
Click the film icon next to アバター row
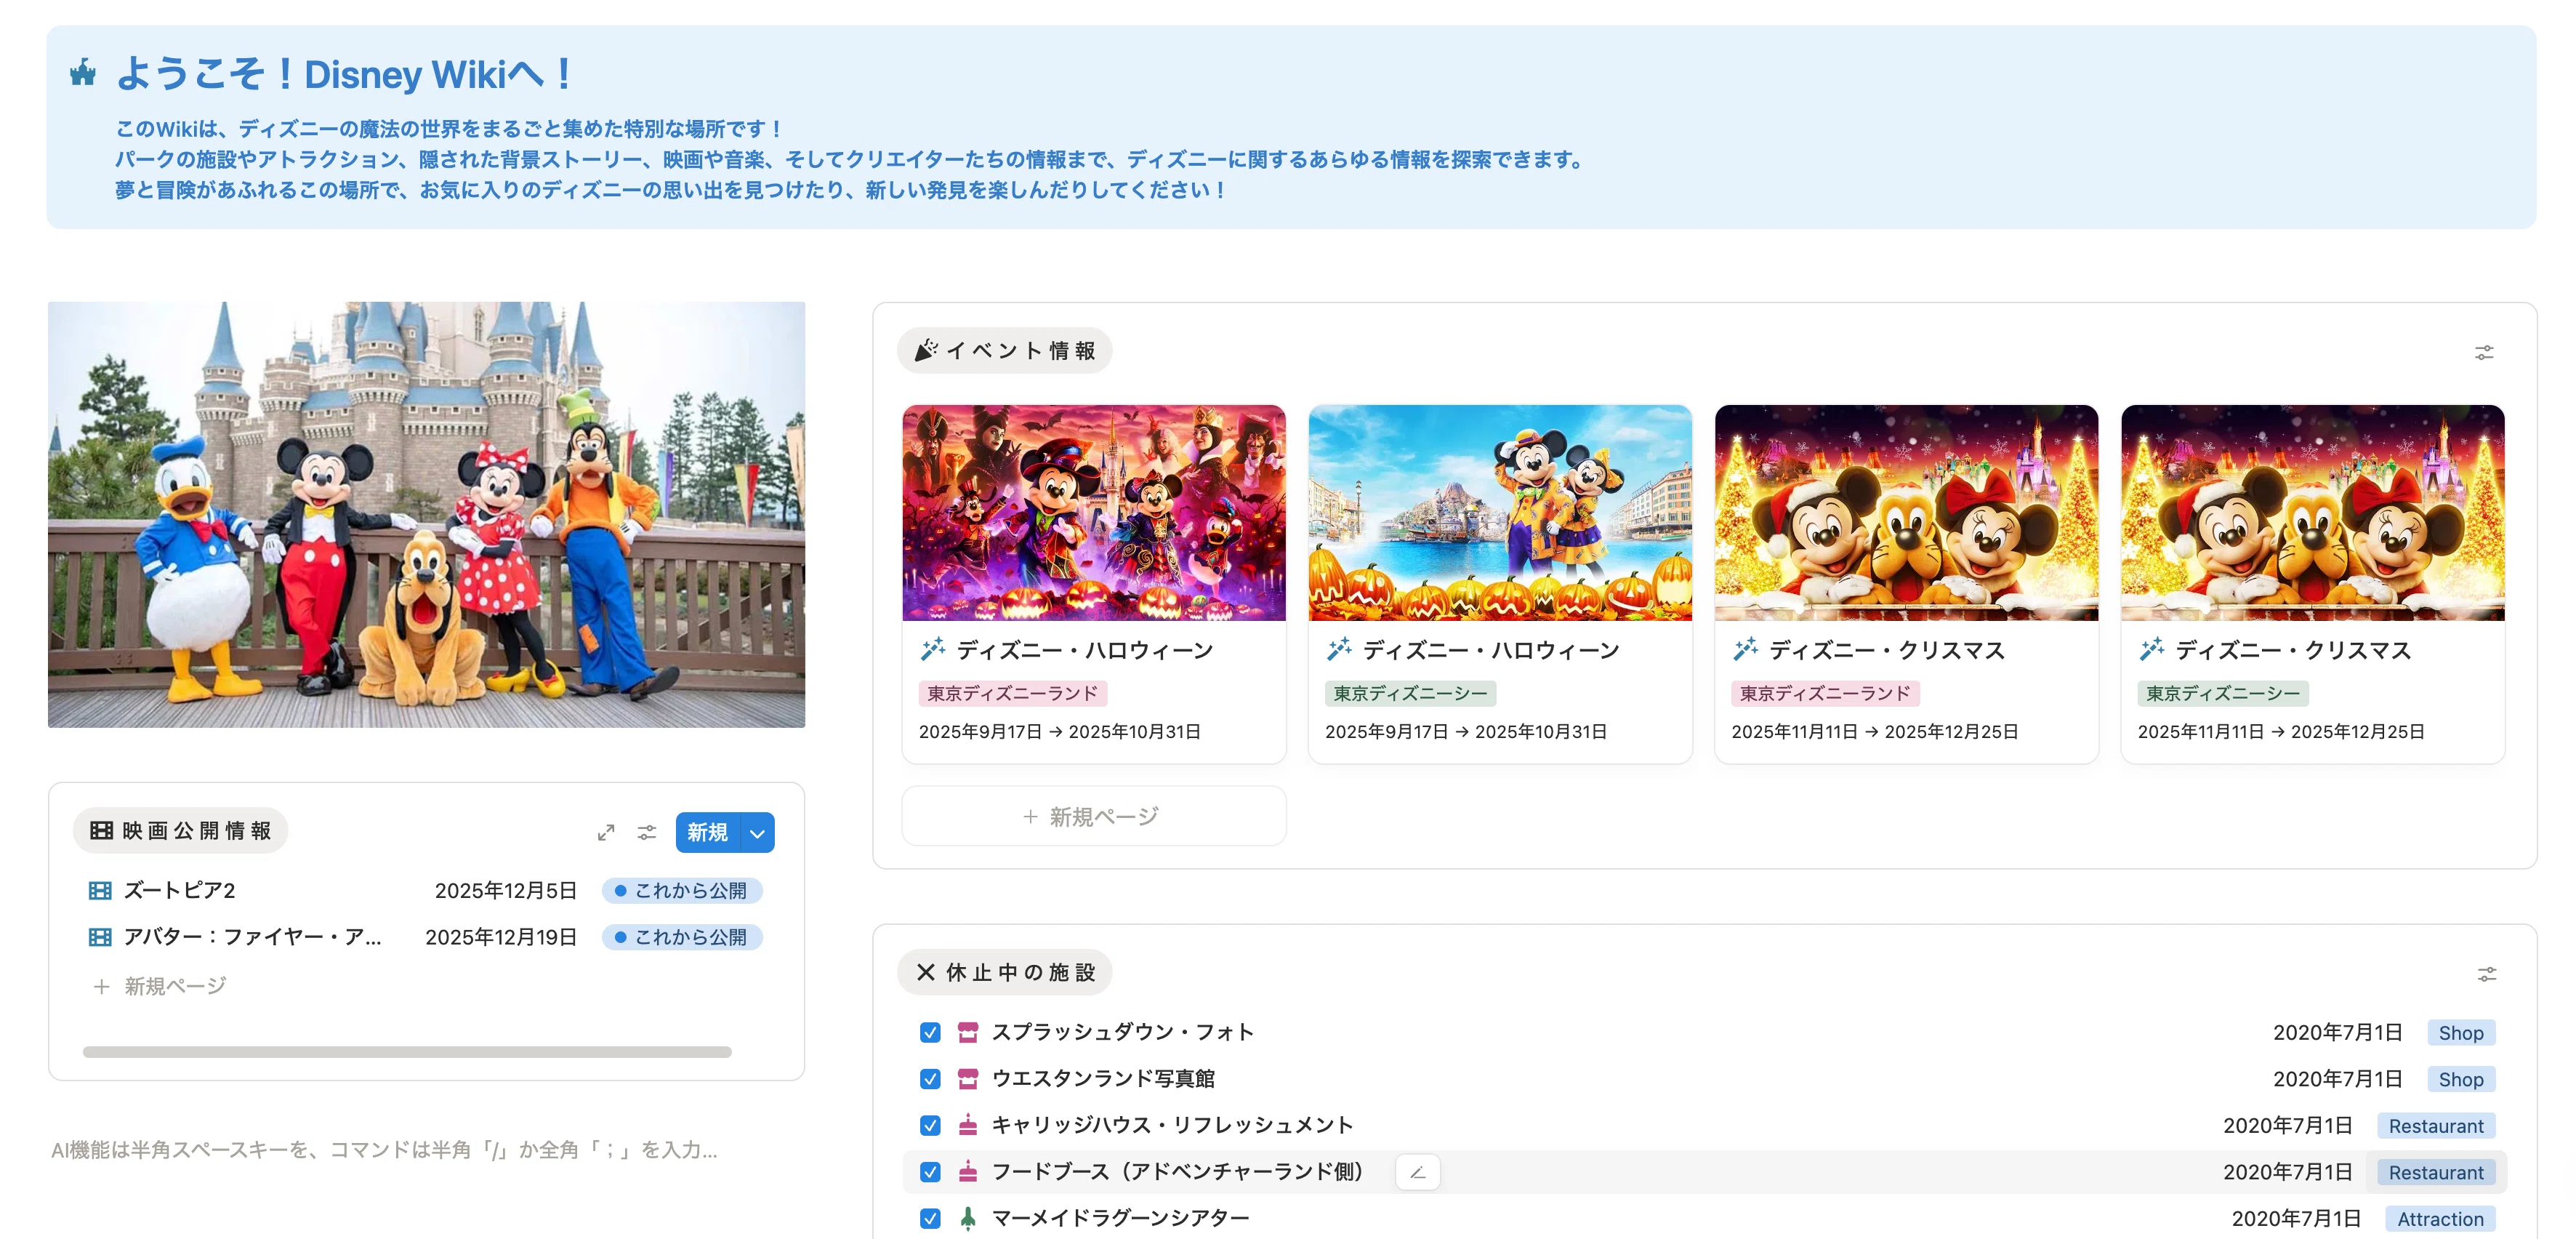click(100, 937)
